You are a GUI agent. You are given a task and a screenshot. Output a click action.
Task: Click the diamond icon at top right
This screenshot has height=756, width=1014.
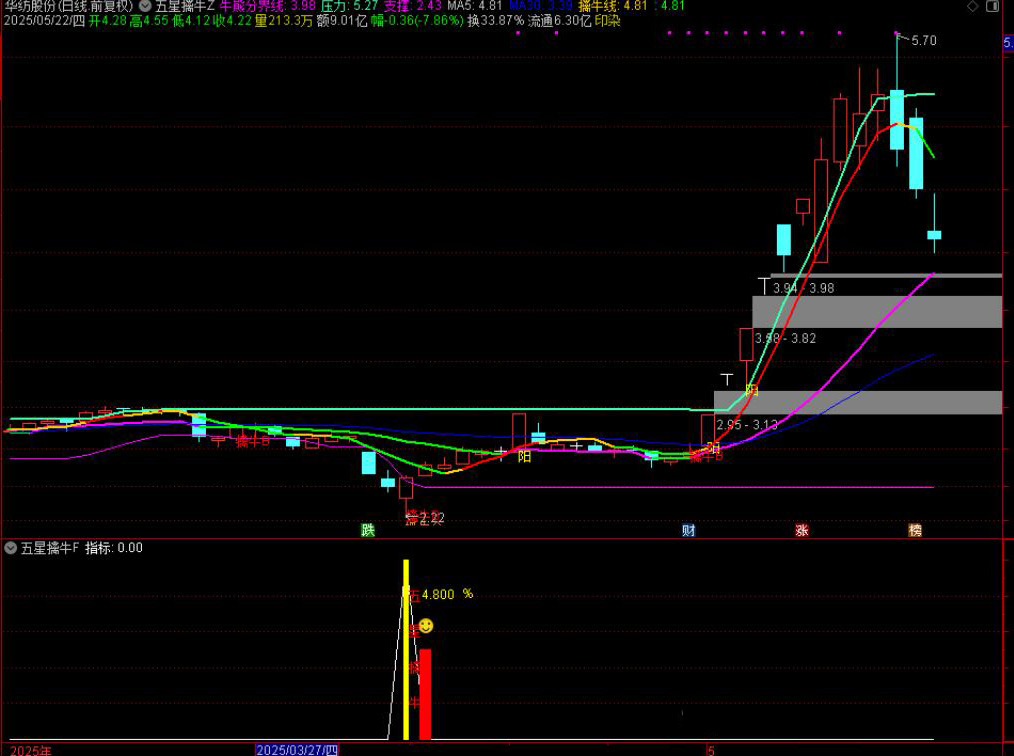[x=973, y=6]
